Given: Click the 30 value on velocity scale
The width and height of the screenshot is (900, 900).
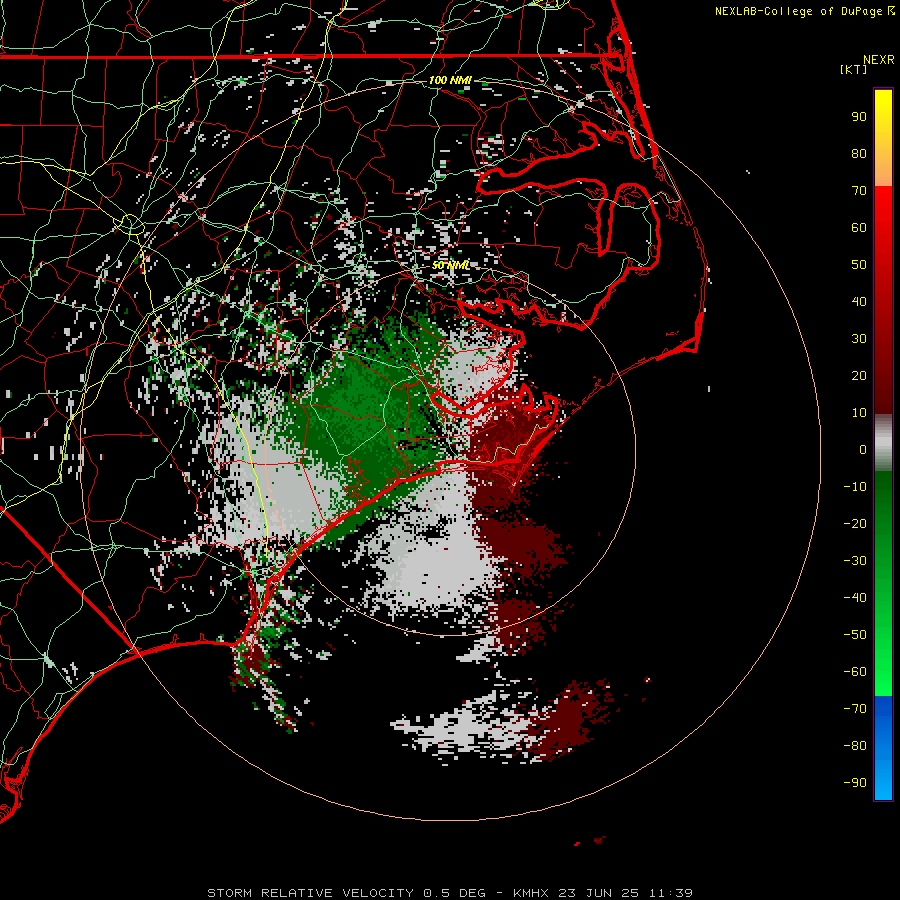Looking at the screenshot, I should click(859, 339).
